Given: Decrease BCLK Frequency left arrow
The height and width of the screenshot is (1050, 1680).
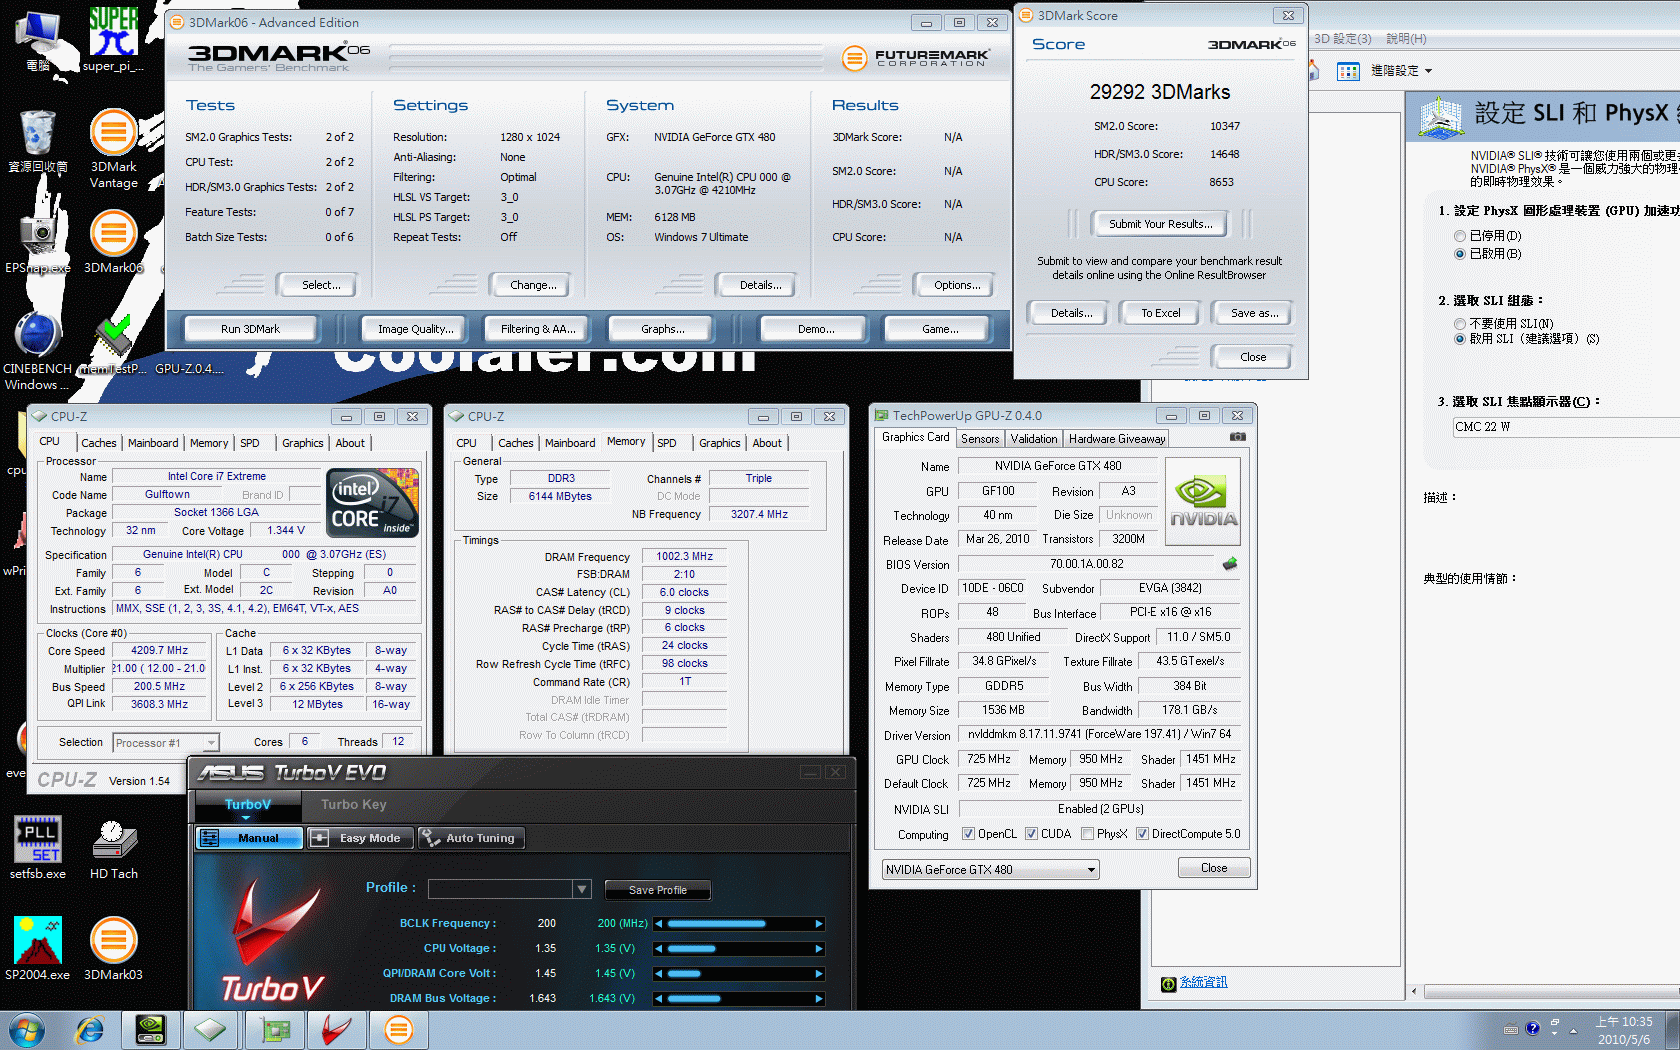Looking at the screenshot, I should coord(659,924).
